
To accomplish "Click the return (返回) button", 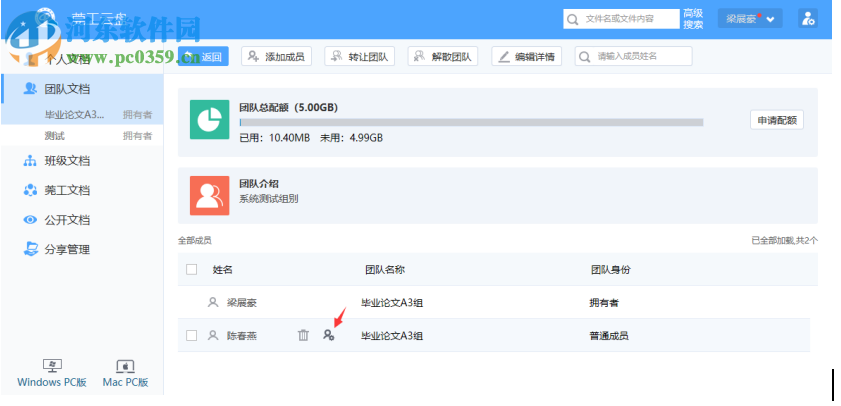I will [x=203, y=56].
